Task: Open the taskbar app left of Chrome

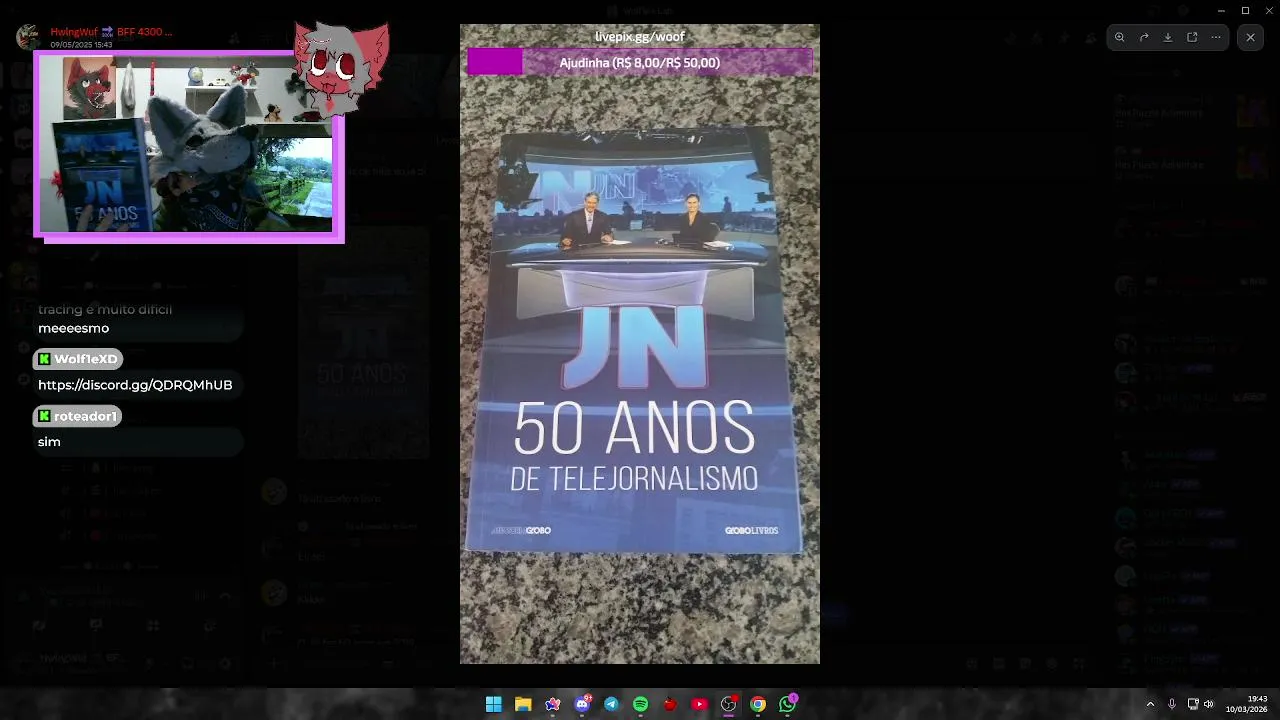Action: click(729, 704)
